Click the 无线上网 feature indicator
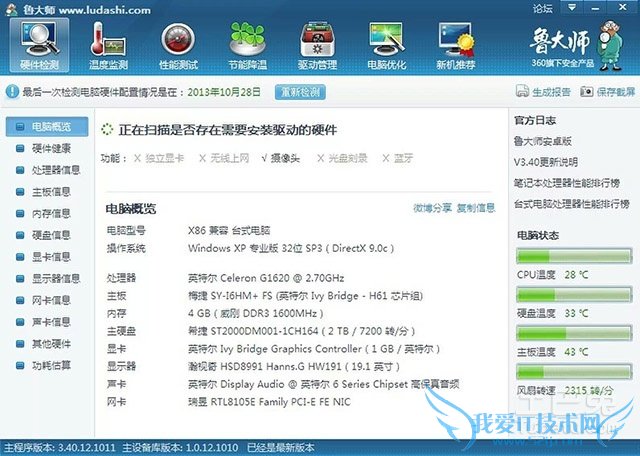This screenshot has height=456, width=640. pyautogui.click(x=224, y=158)
